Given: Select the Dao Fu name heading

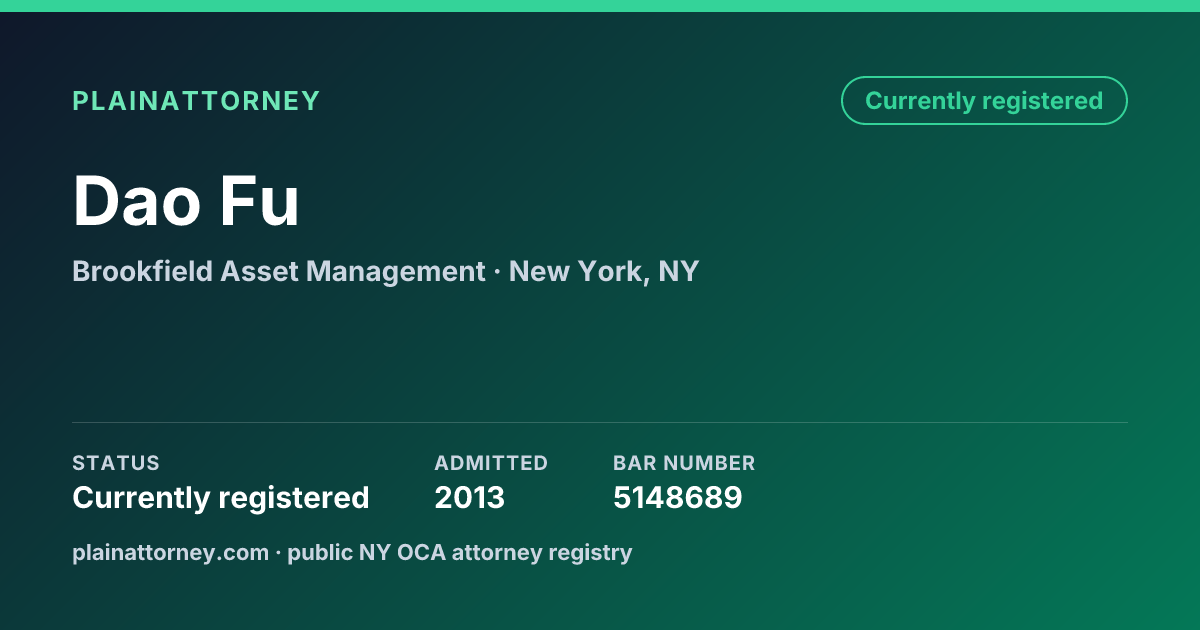Looking at the screenshot, I should pos(186,202).
